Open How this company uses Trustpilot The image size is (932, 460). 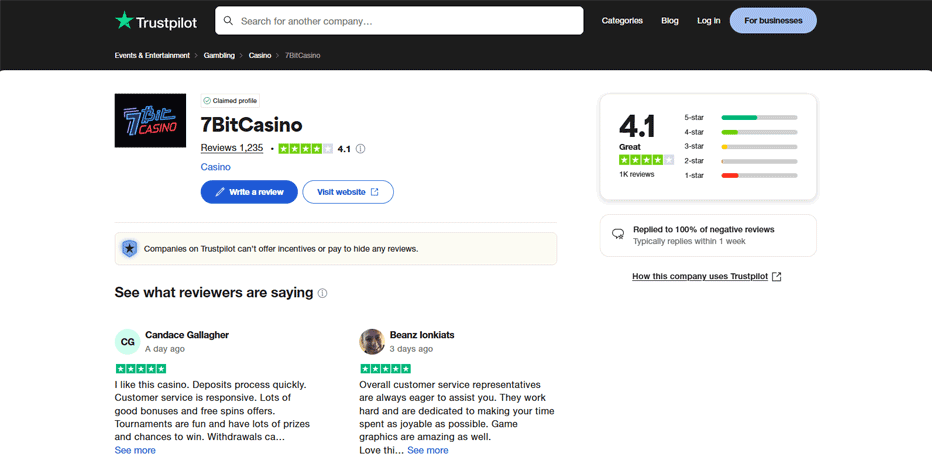(700, 276)
